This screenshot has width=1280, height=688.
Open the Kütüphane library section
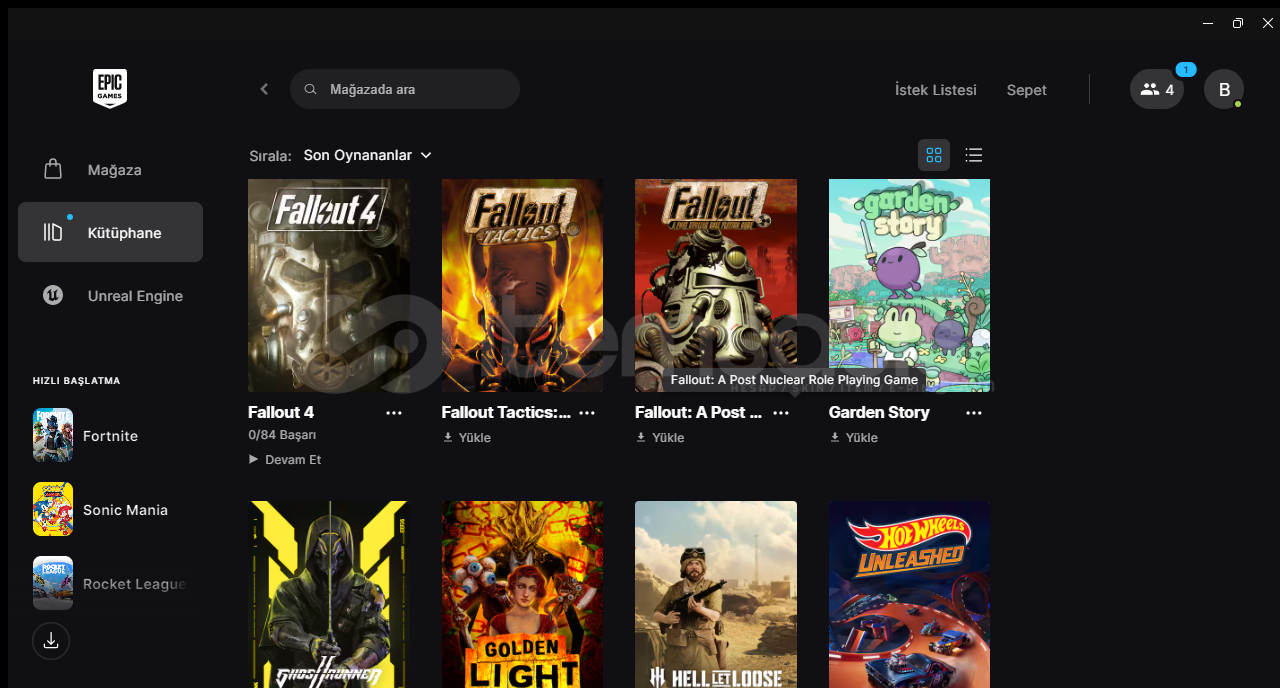(110, 232)
